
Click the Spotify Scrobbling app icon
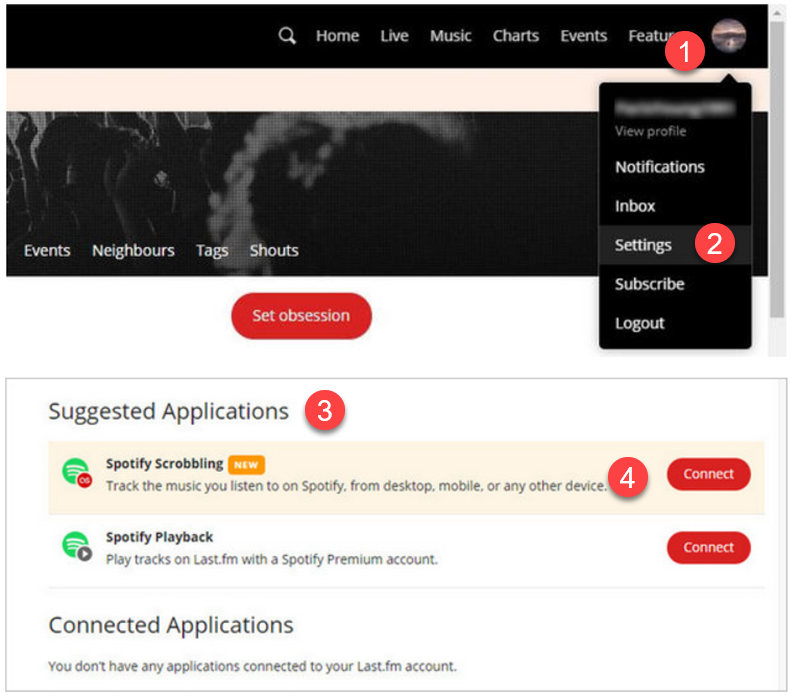[x=76, y=473]
